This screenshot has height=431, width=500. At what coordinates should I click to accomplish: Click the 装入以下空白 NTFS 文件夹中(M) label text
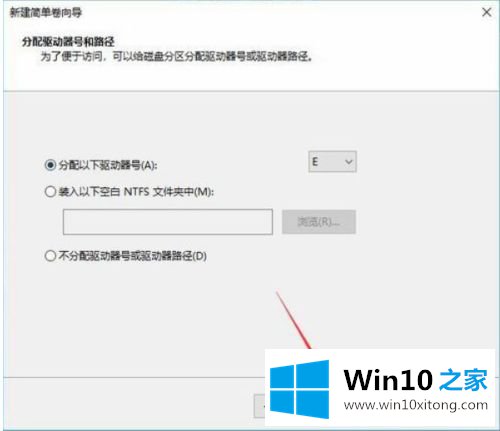click(136, 192)
